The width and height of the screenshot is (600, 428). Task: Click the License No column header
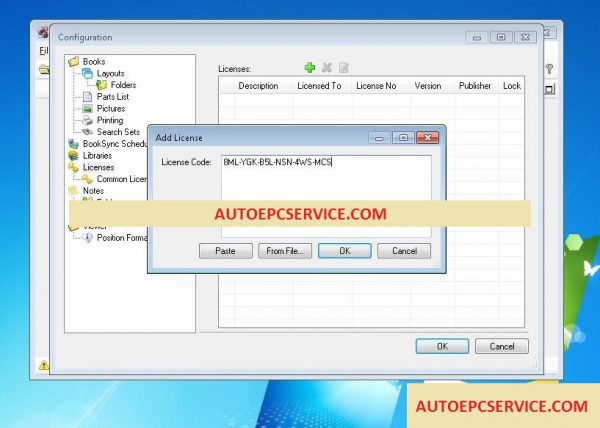click(x=376, y=86)
